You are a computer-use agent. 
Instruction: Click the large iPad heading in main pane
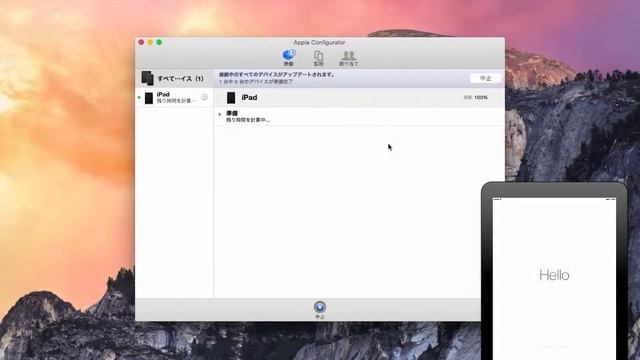(x=249, y=98)
